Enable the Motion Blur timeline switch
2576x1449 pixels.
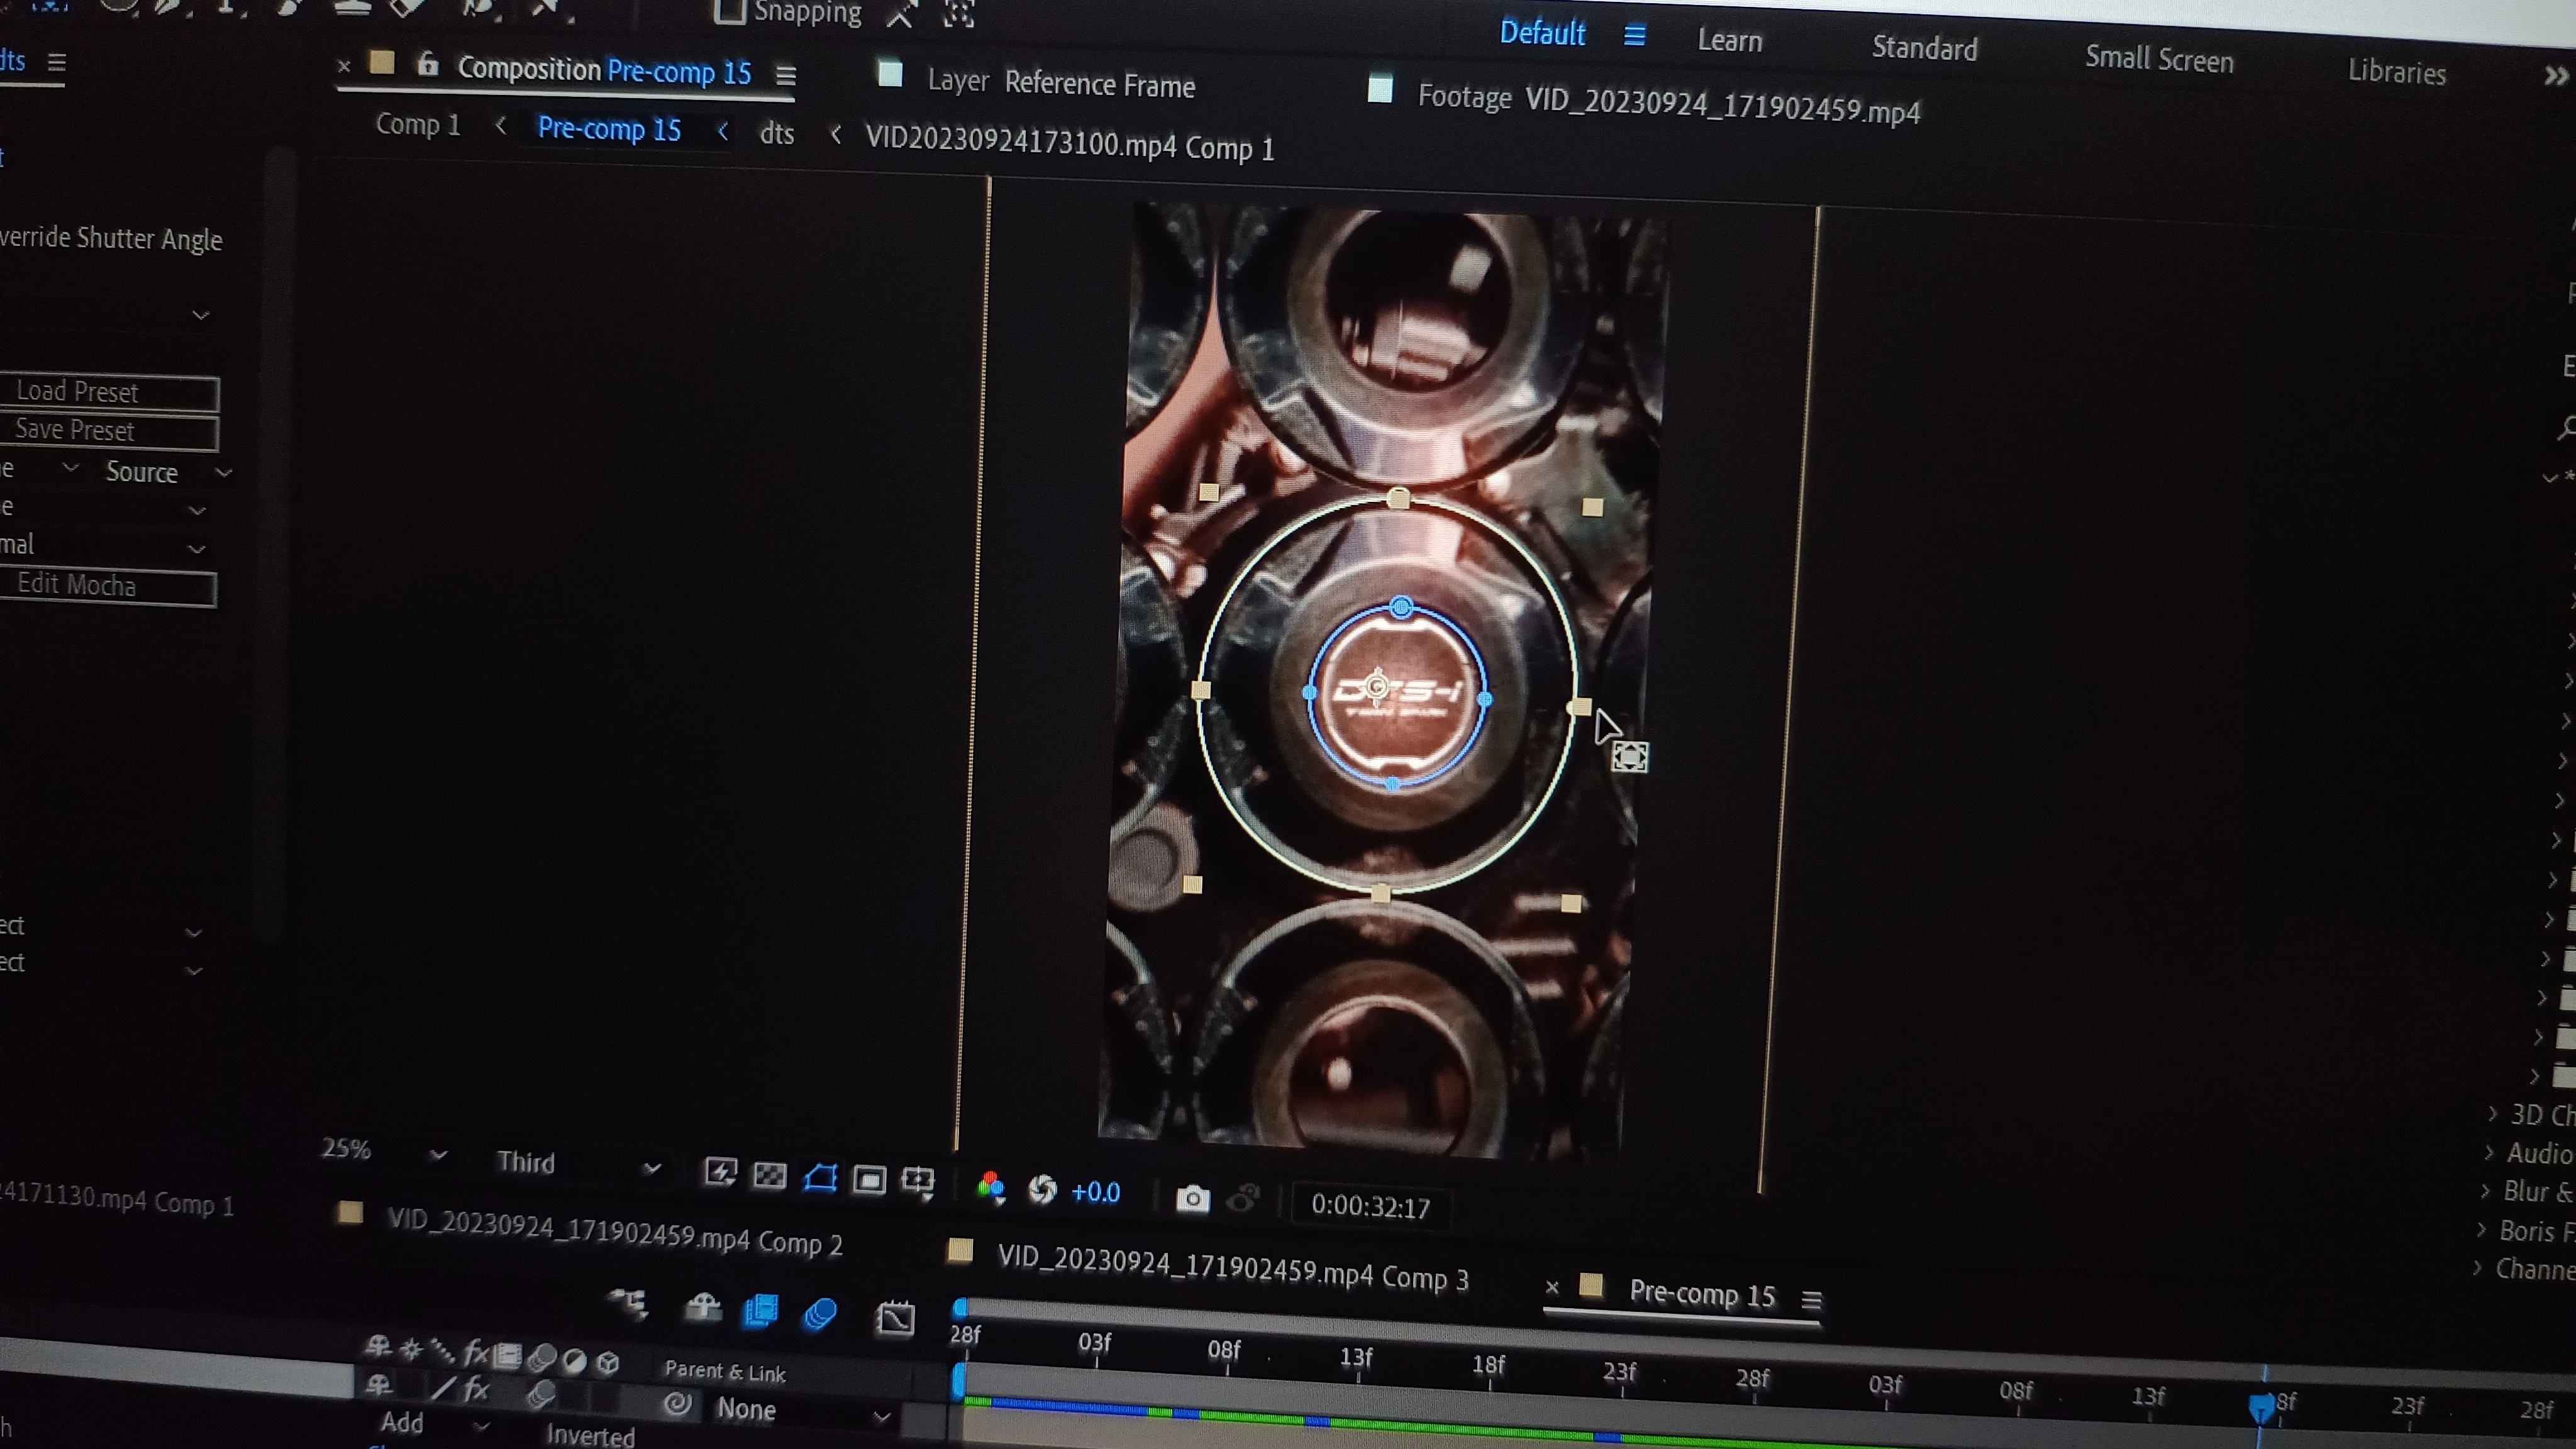[820, 1313]
